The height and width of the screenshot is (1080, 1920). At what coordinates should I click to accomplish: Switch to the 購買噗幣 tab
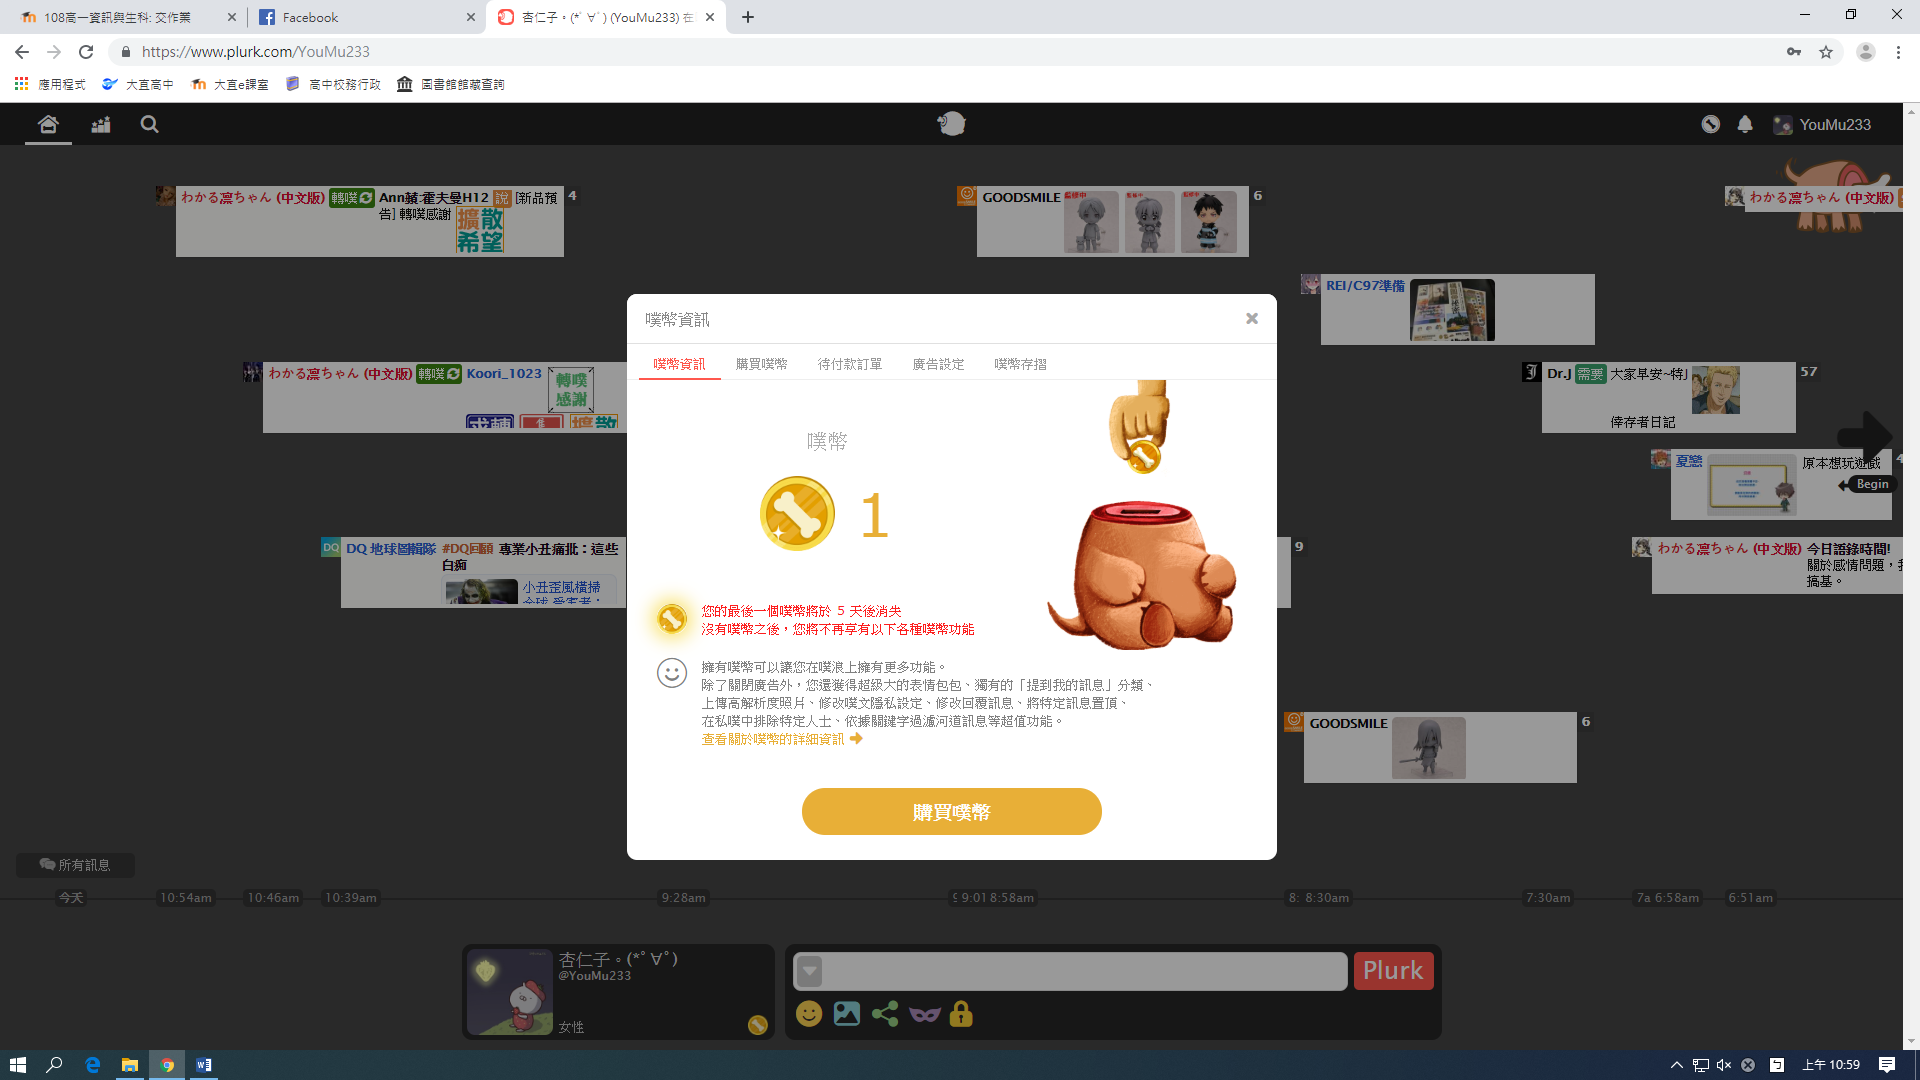[761, 364]
